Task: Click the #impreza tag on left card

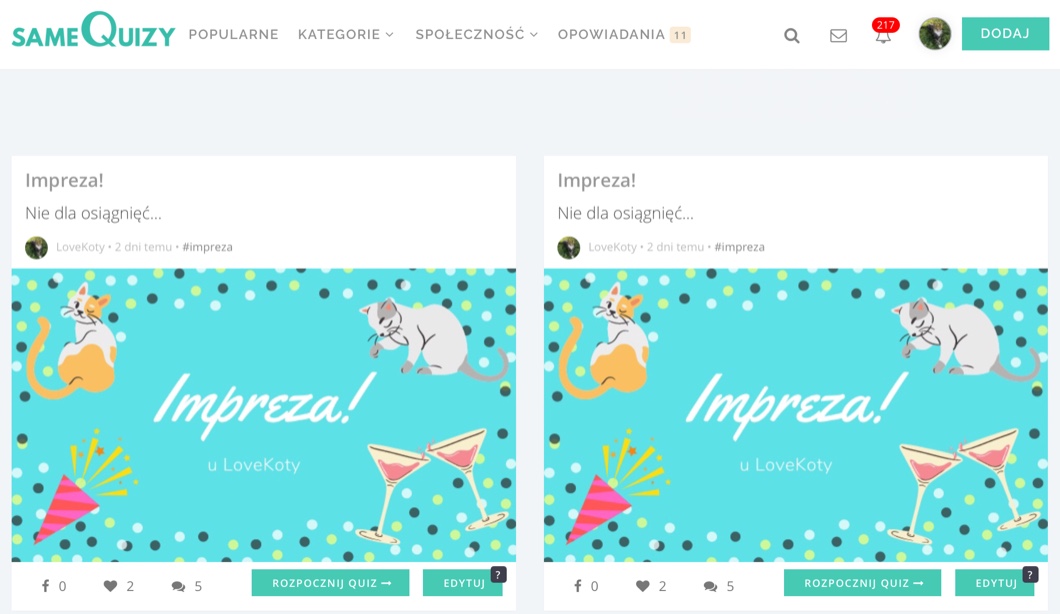Action: click(x=208, y=247)
